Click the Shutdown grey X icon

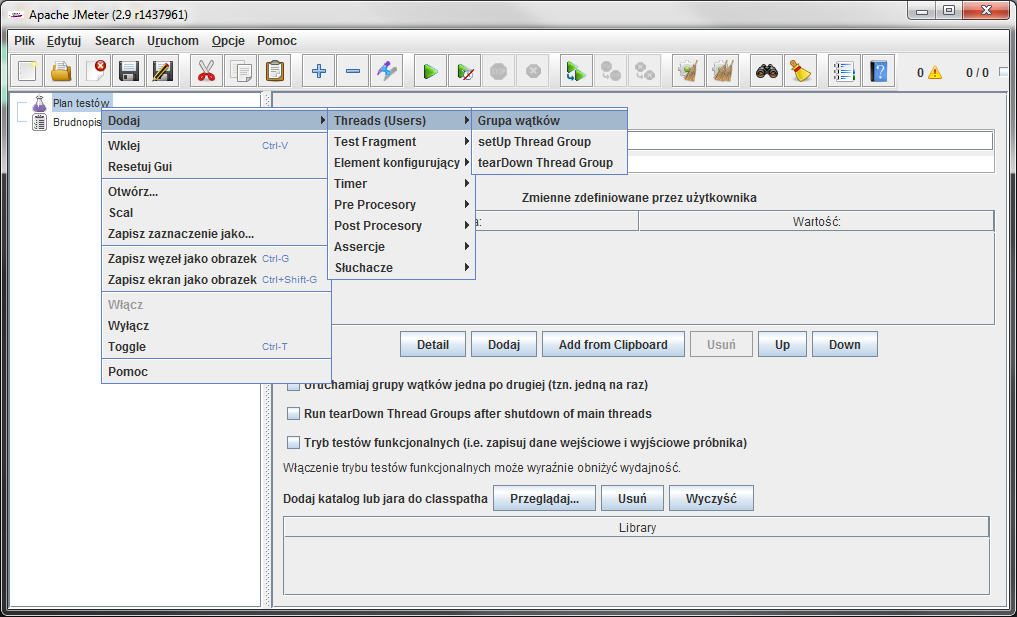click(x=533, y=71)
